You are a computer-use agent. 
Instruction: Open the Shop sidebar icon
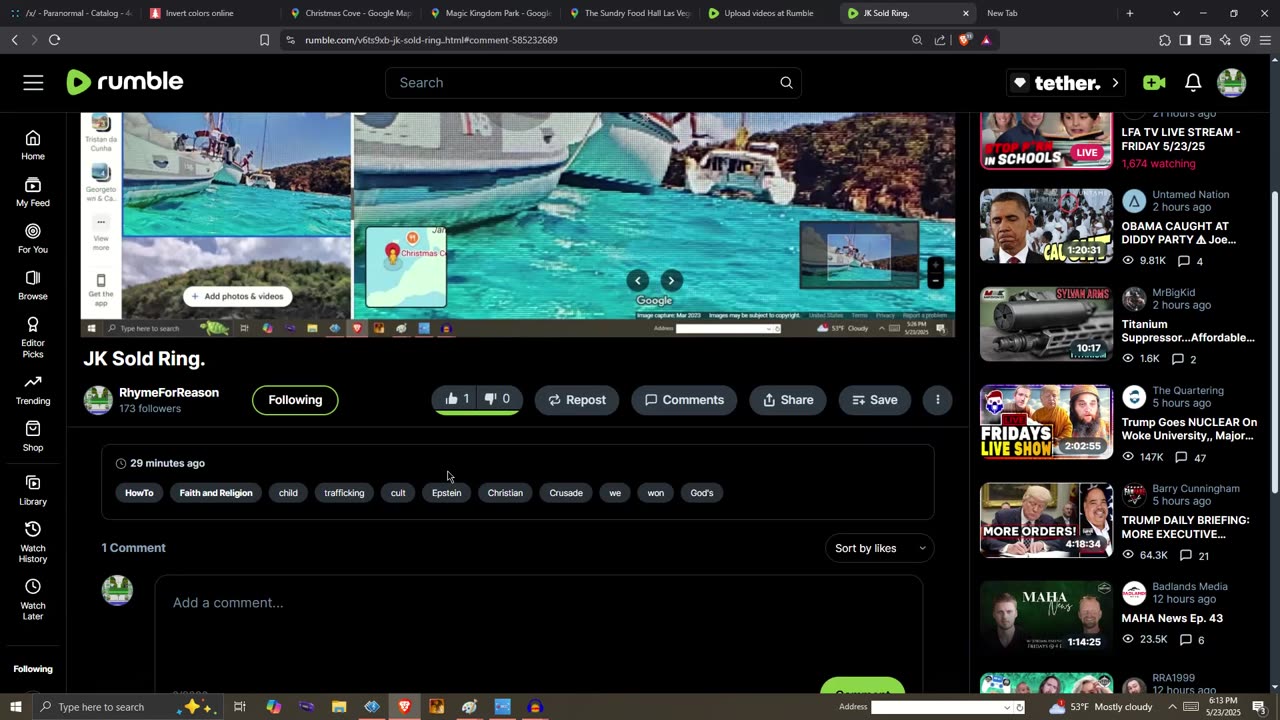click(33, 436)
